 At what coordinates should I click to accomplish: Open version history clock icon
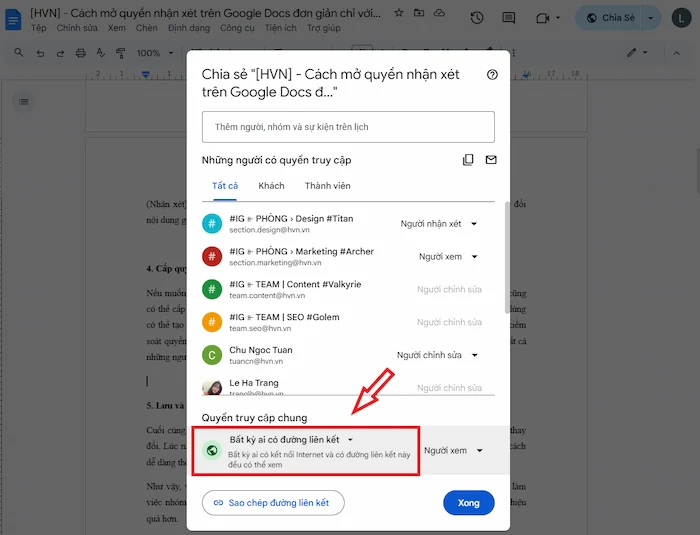point(477,18)
